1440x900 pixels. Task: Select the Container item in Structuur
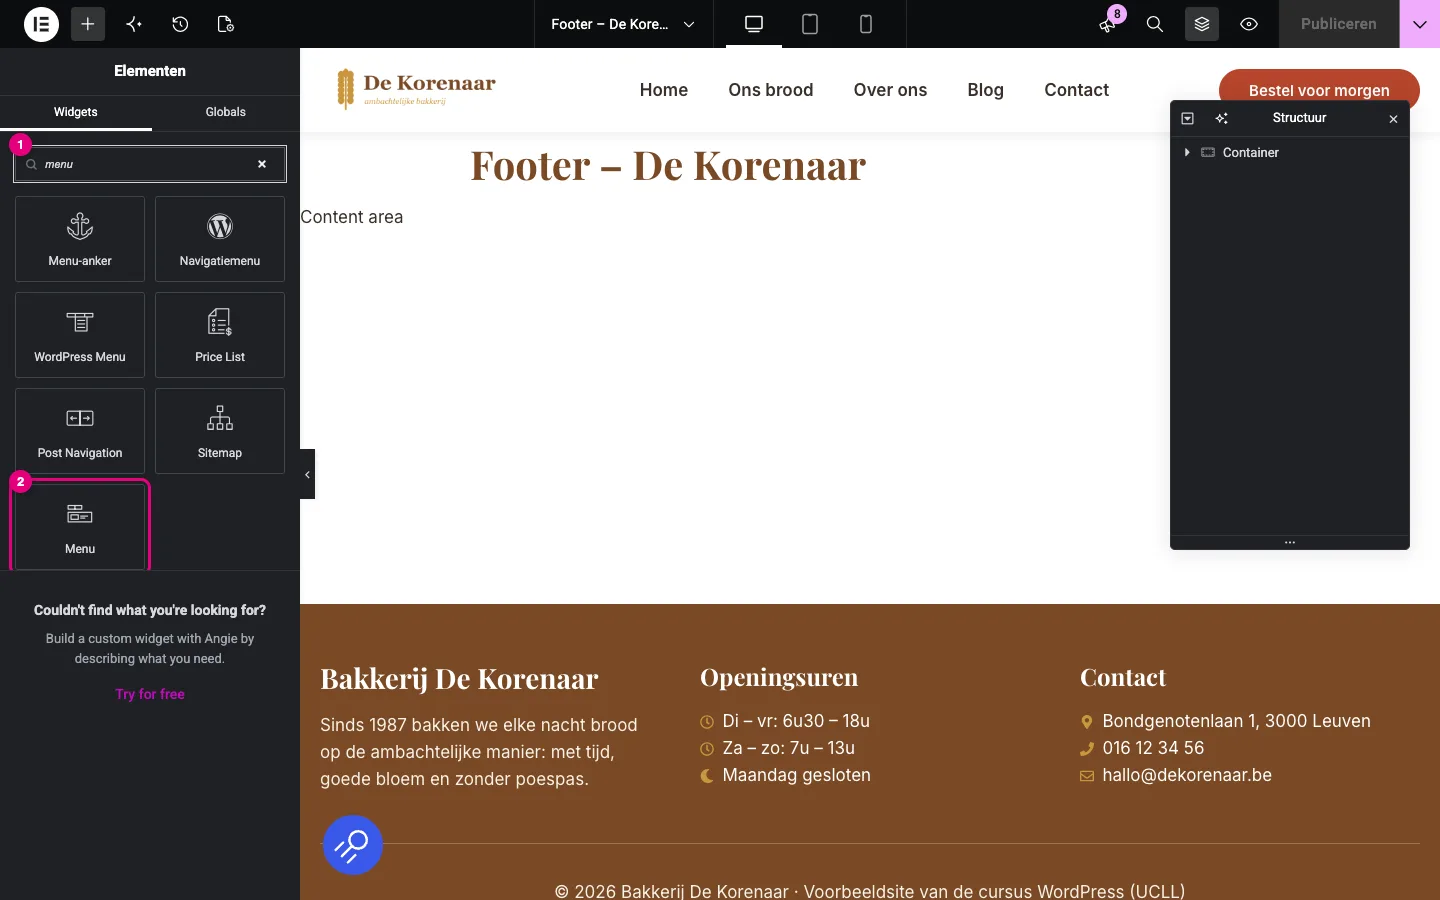click(1290, 152)
